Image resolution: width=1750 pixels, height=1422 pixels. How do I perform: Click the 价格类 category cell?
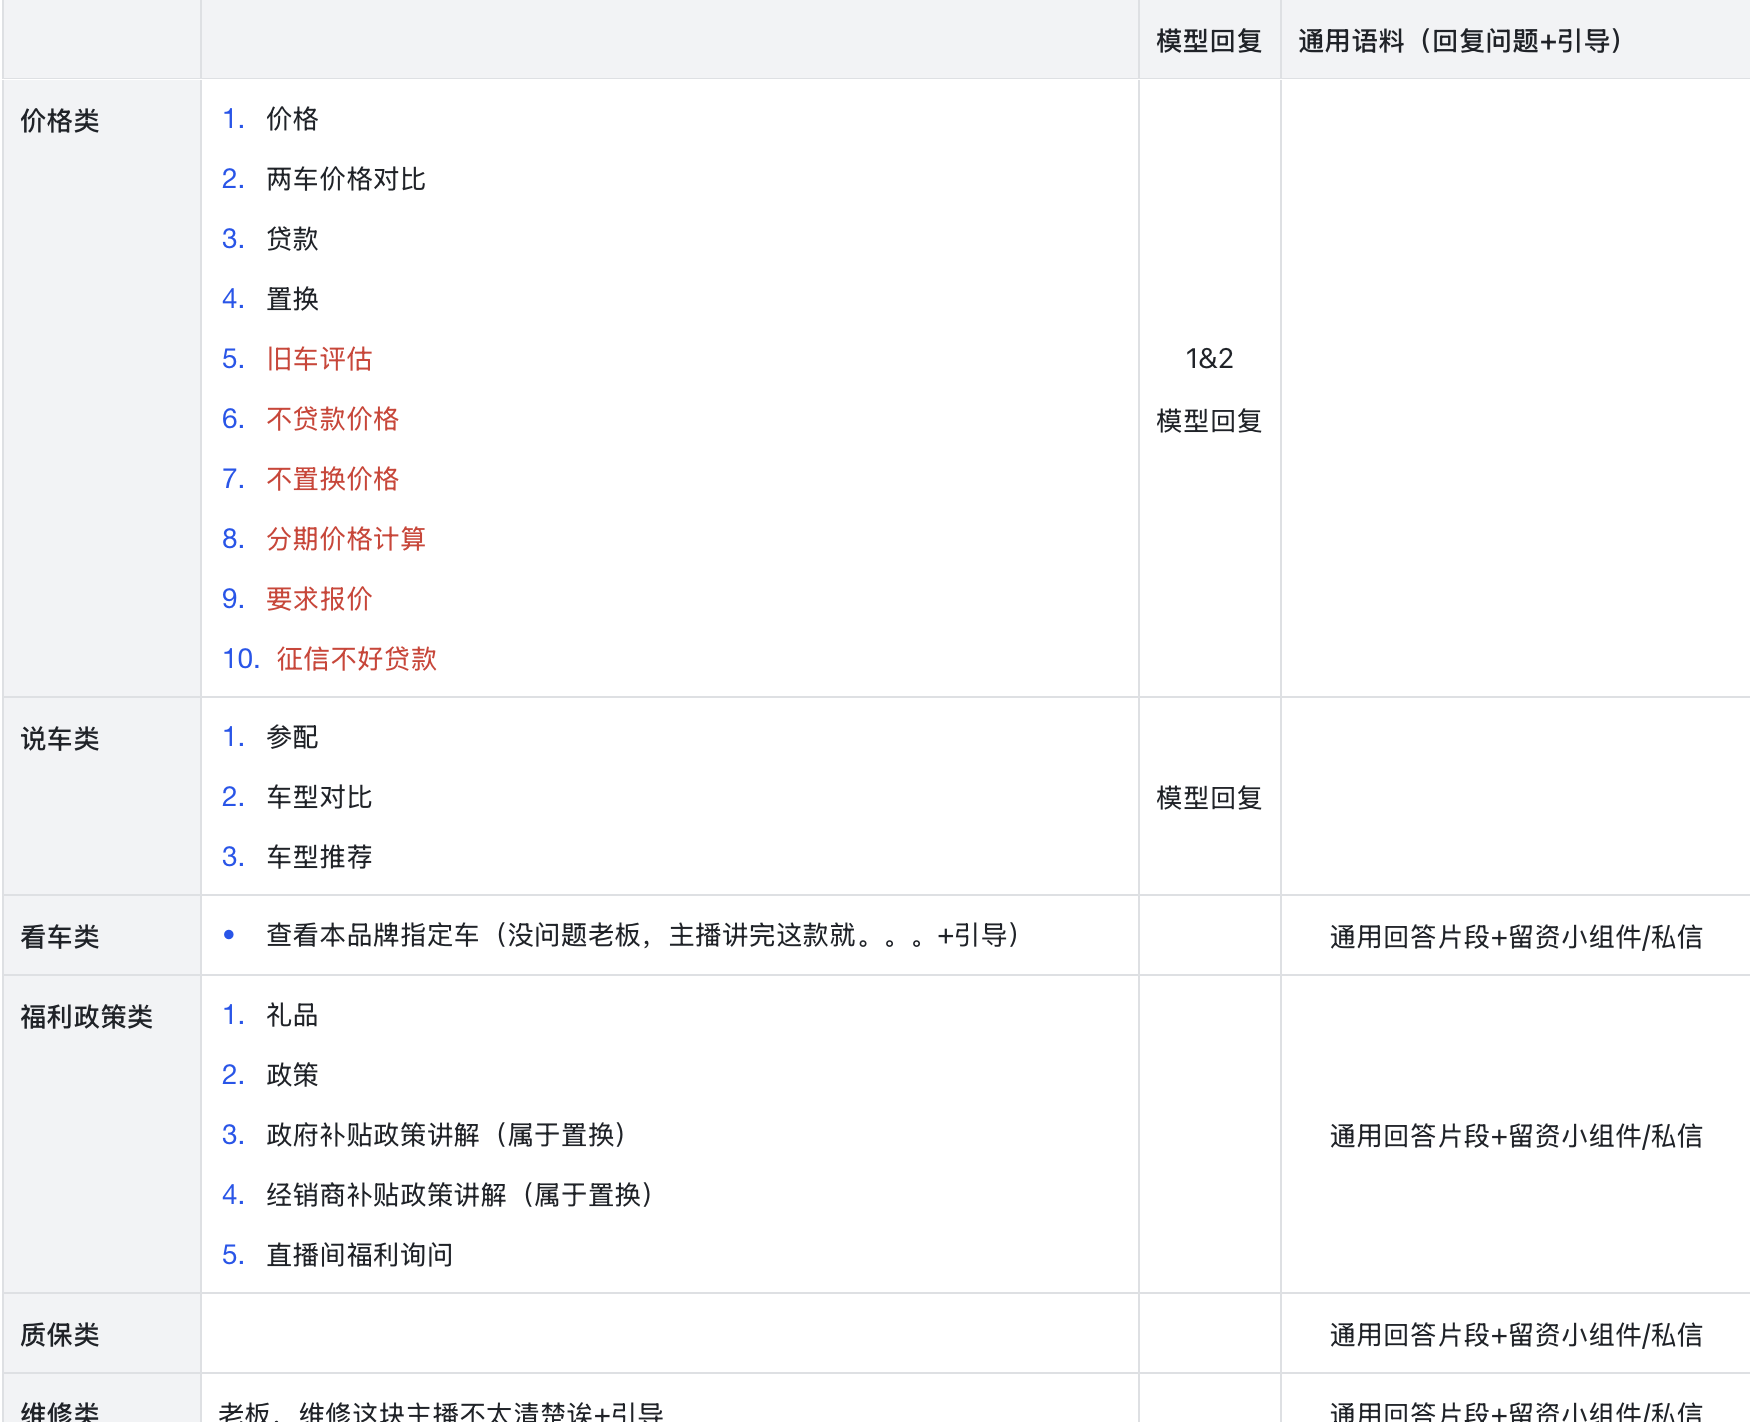(x=60, y=121)
